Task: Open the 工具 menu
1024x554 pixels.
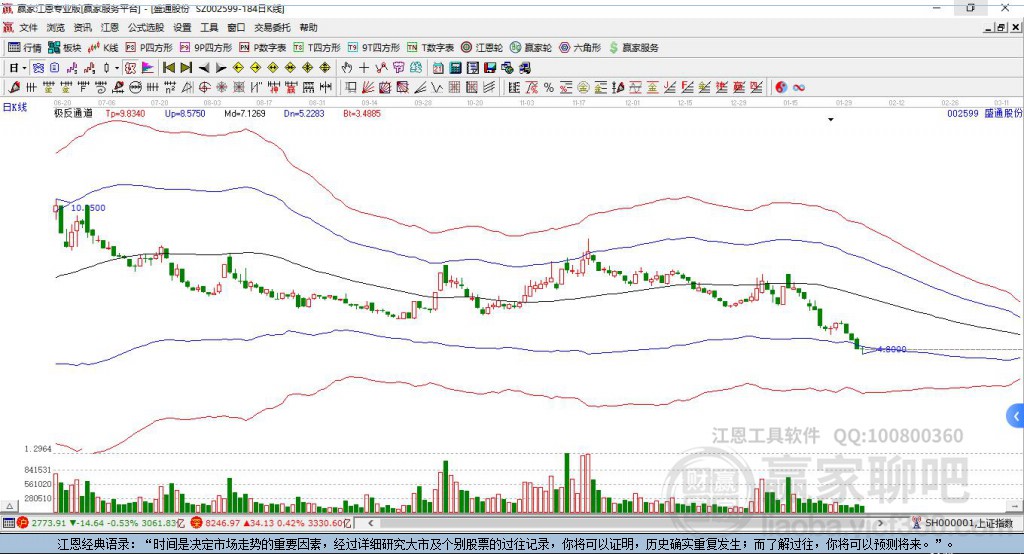Action: 209,27
